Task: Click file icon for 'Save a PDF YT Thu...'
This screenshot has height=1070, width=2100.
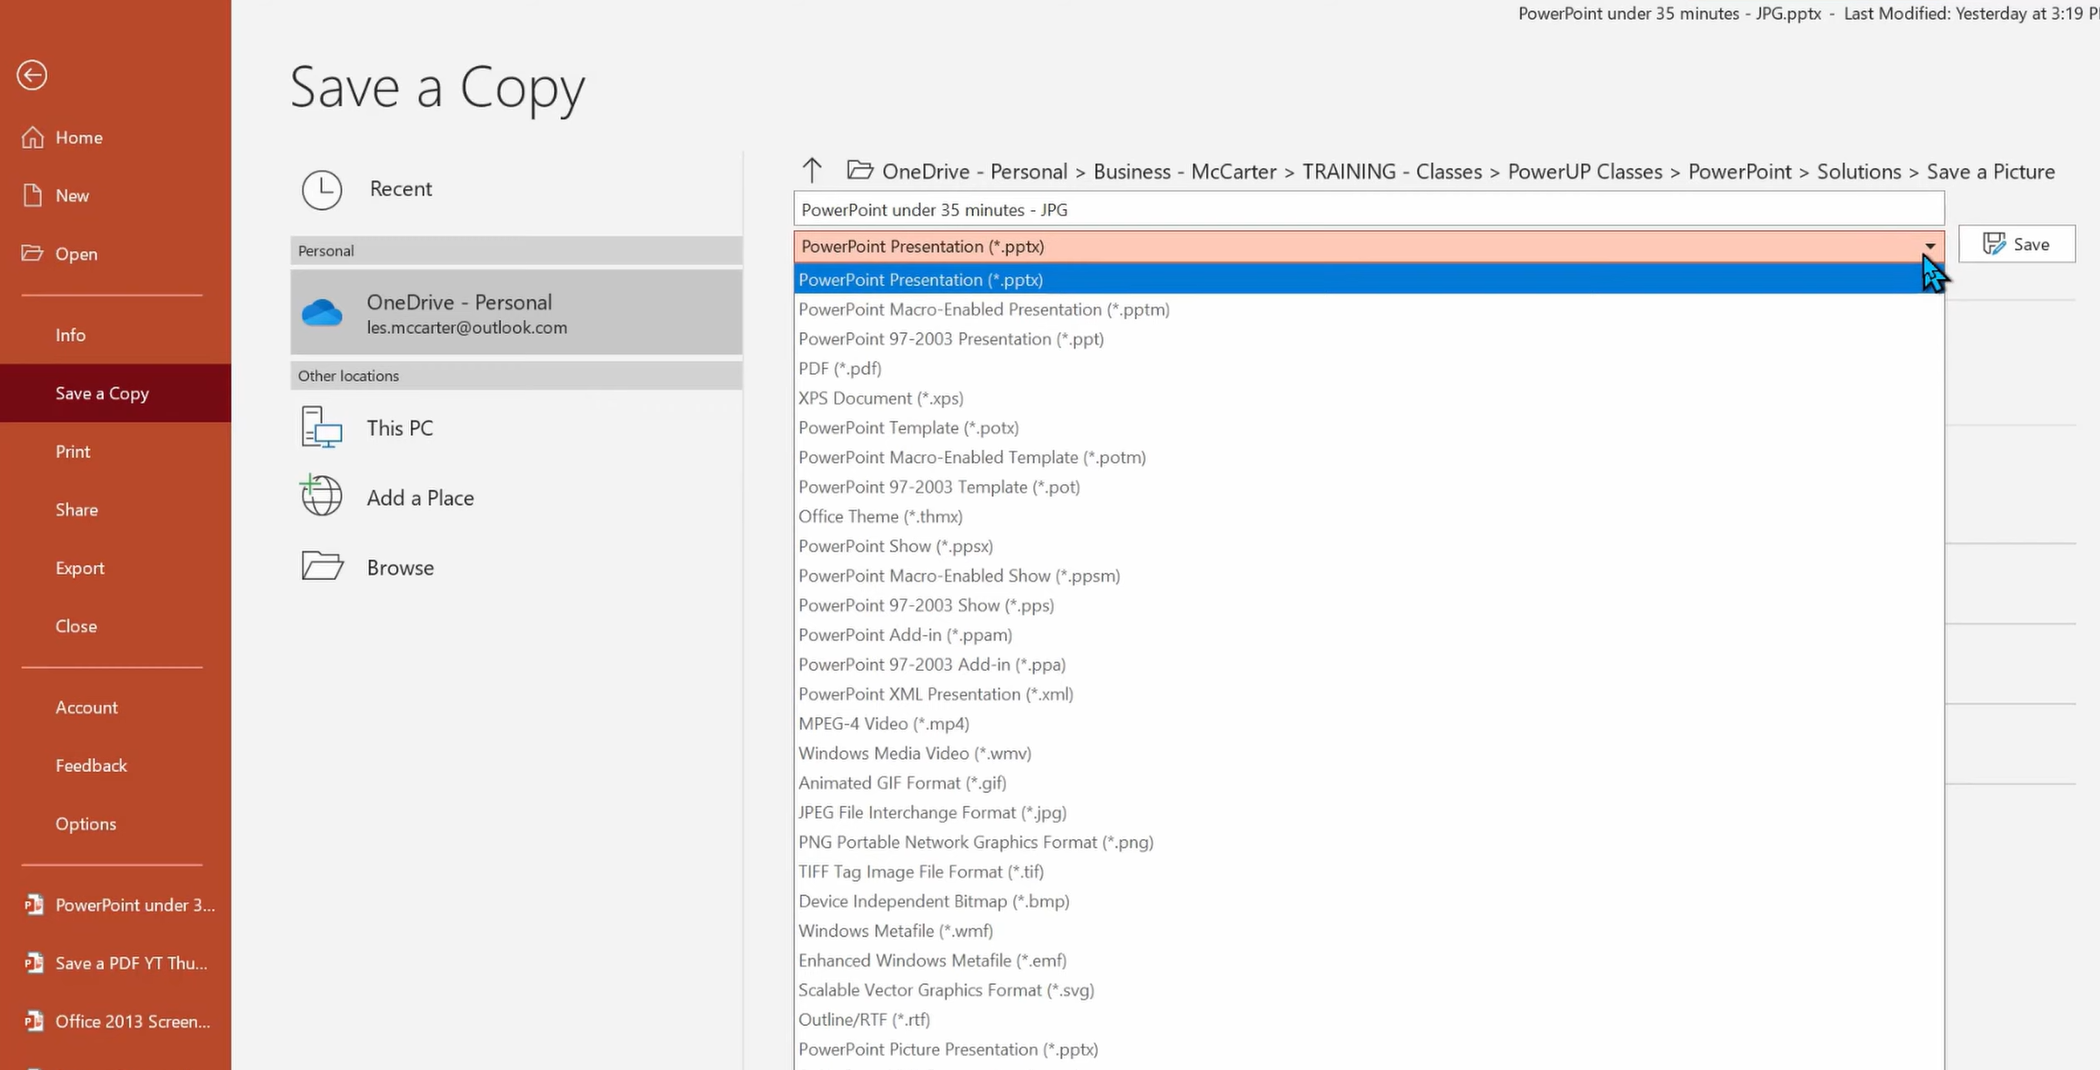Action: click(34, 963)
